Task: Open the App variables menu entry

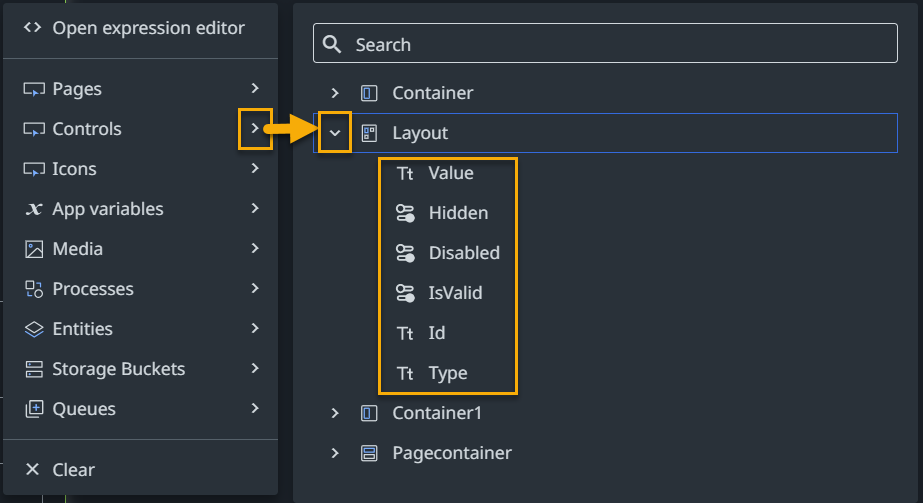Action: point(140,209)
